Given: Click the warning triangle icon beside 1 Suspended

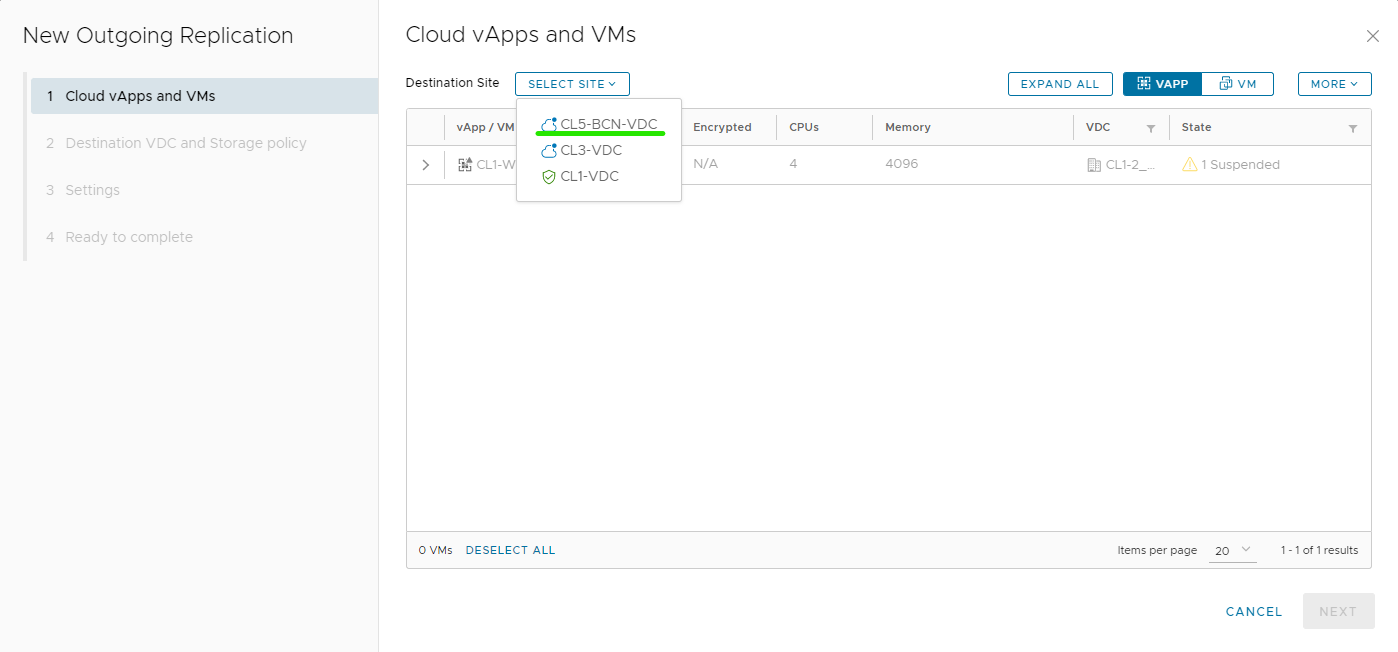Looking at the screenshot, I should pos(1190,165).
